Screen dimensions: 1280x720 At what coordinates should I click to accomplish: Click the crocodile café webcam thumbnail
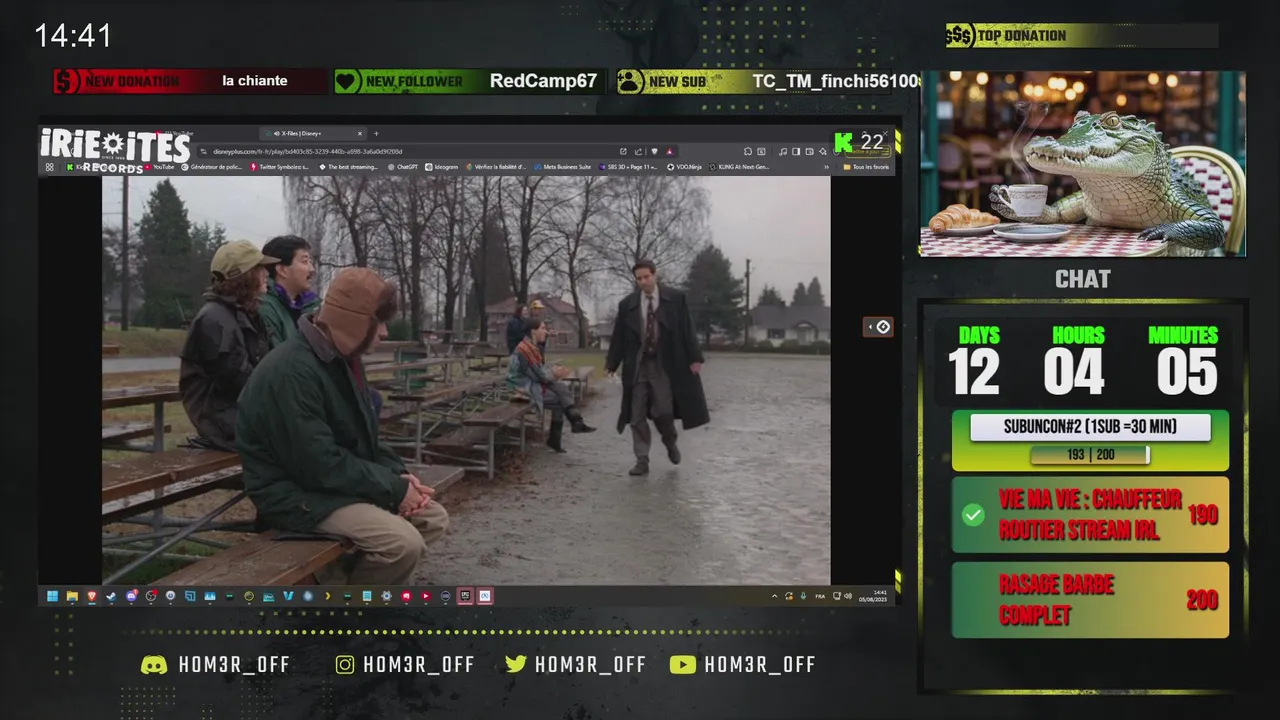pos(1083,164)
